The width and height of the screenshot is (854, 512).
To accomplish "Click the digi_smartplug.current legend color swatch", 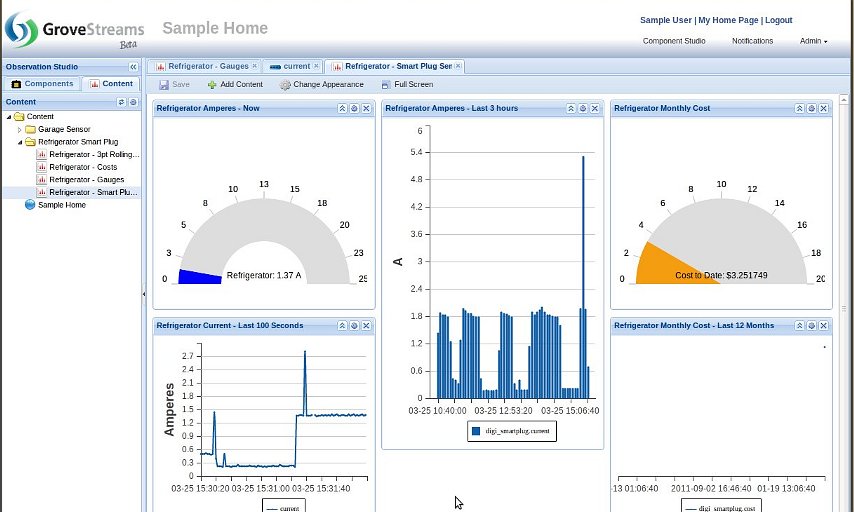I will (x=476, y=431).
